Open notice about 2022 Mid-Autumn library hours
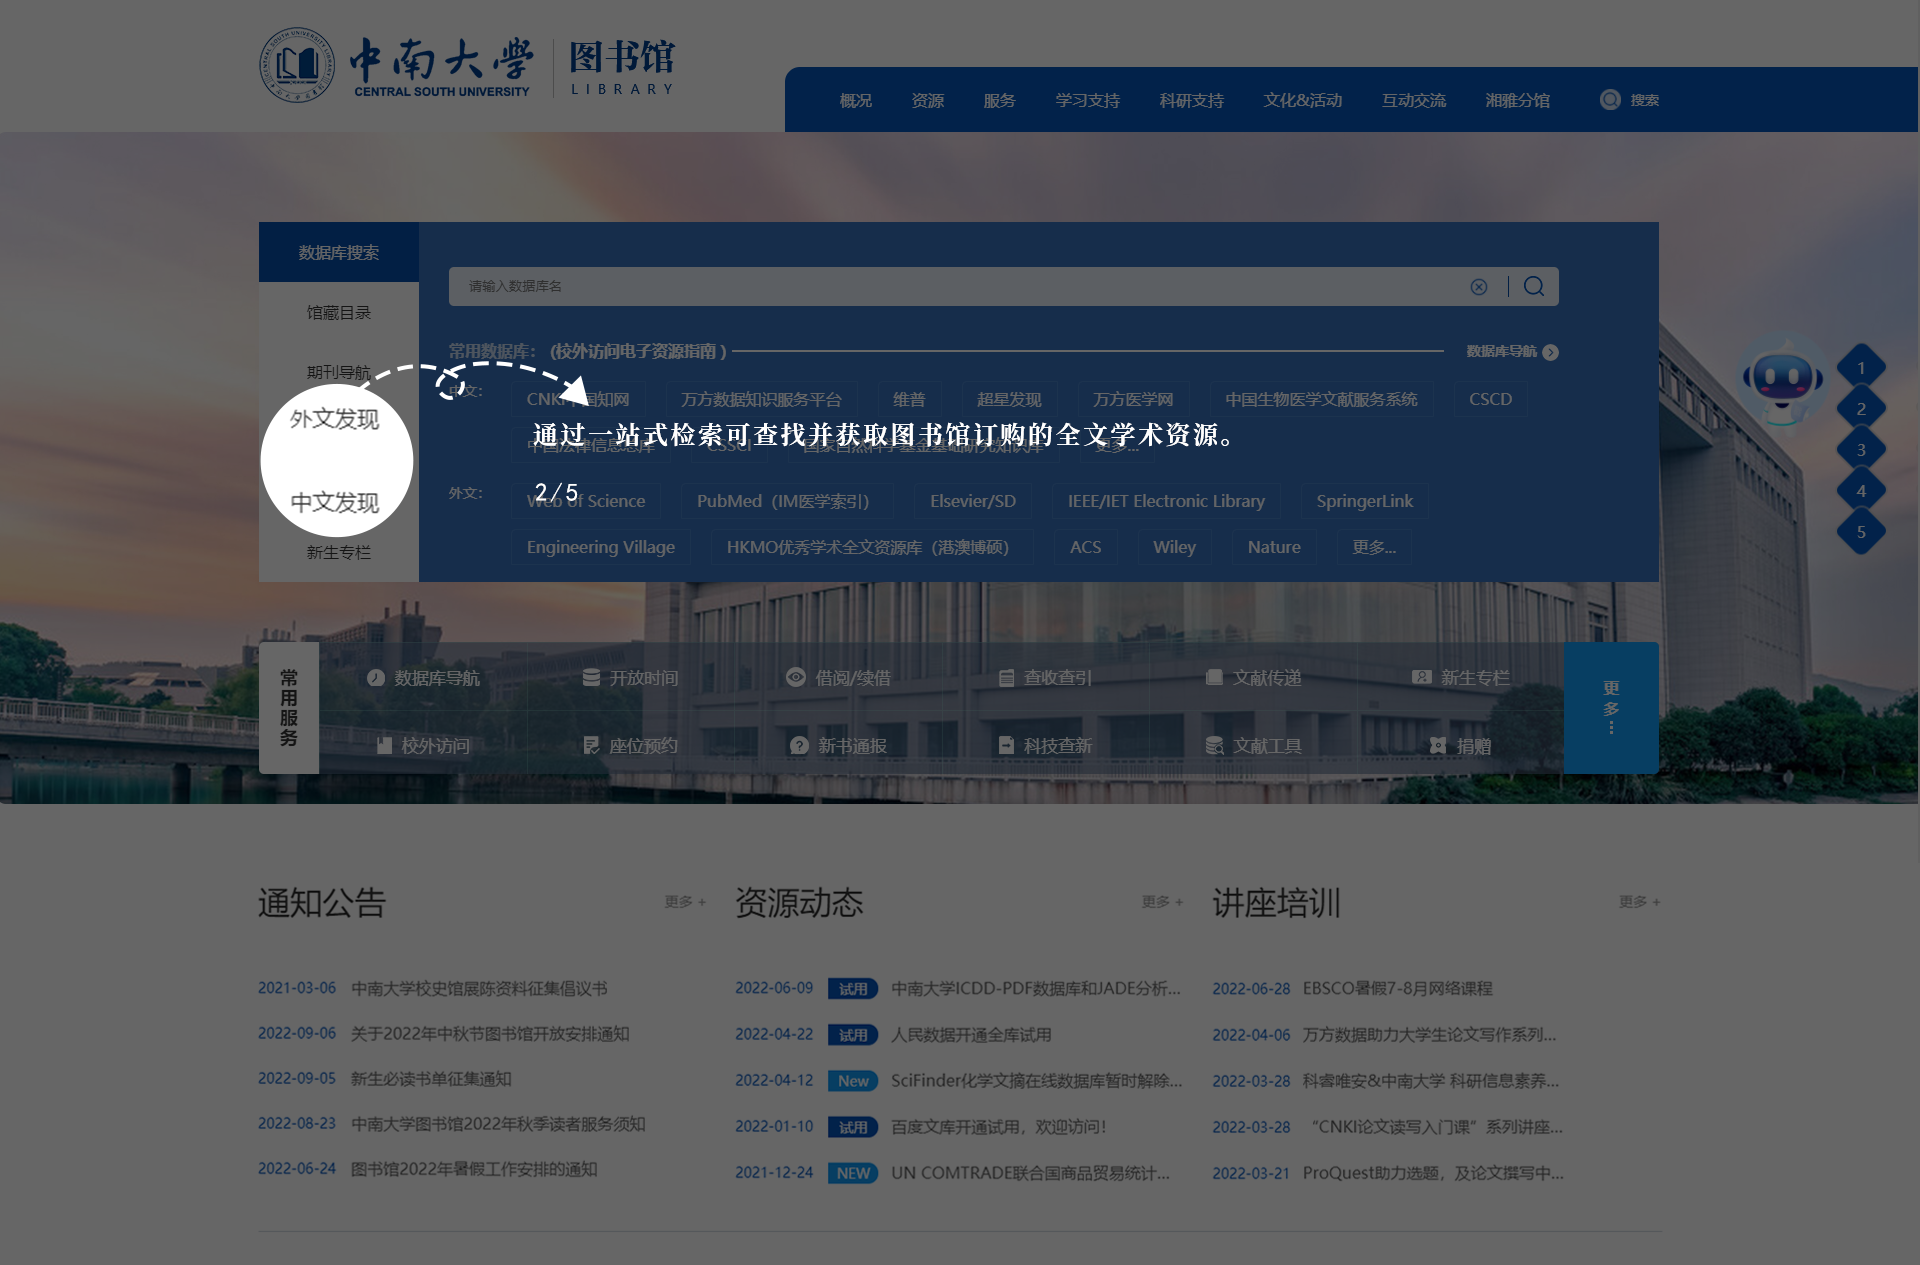Image resolution: width=1920 pixels, height=1265 pixels. [490, 1034]
